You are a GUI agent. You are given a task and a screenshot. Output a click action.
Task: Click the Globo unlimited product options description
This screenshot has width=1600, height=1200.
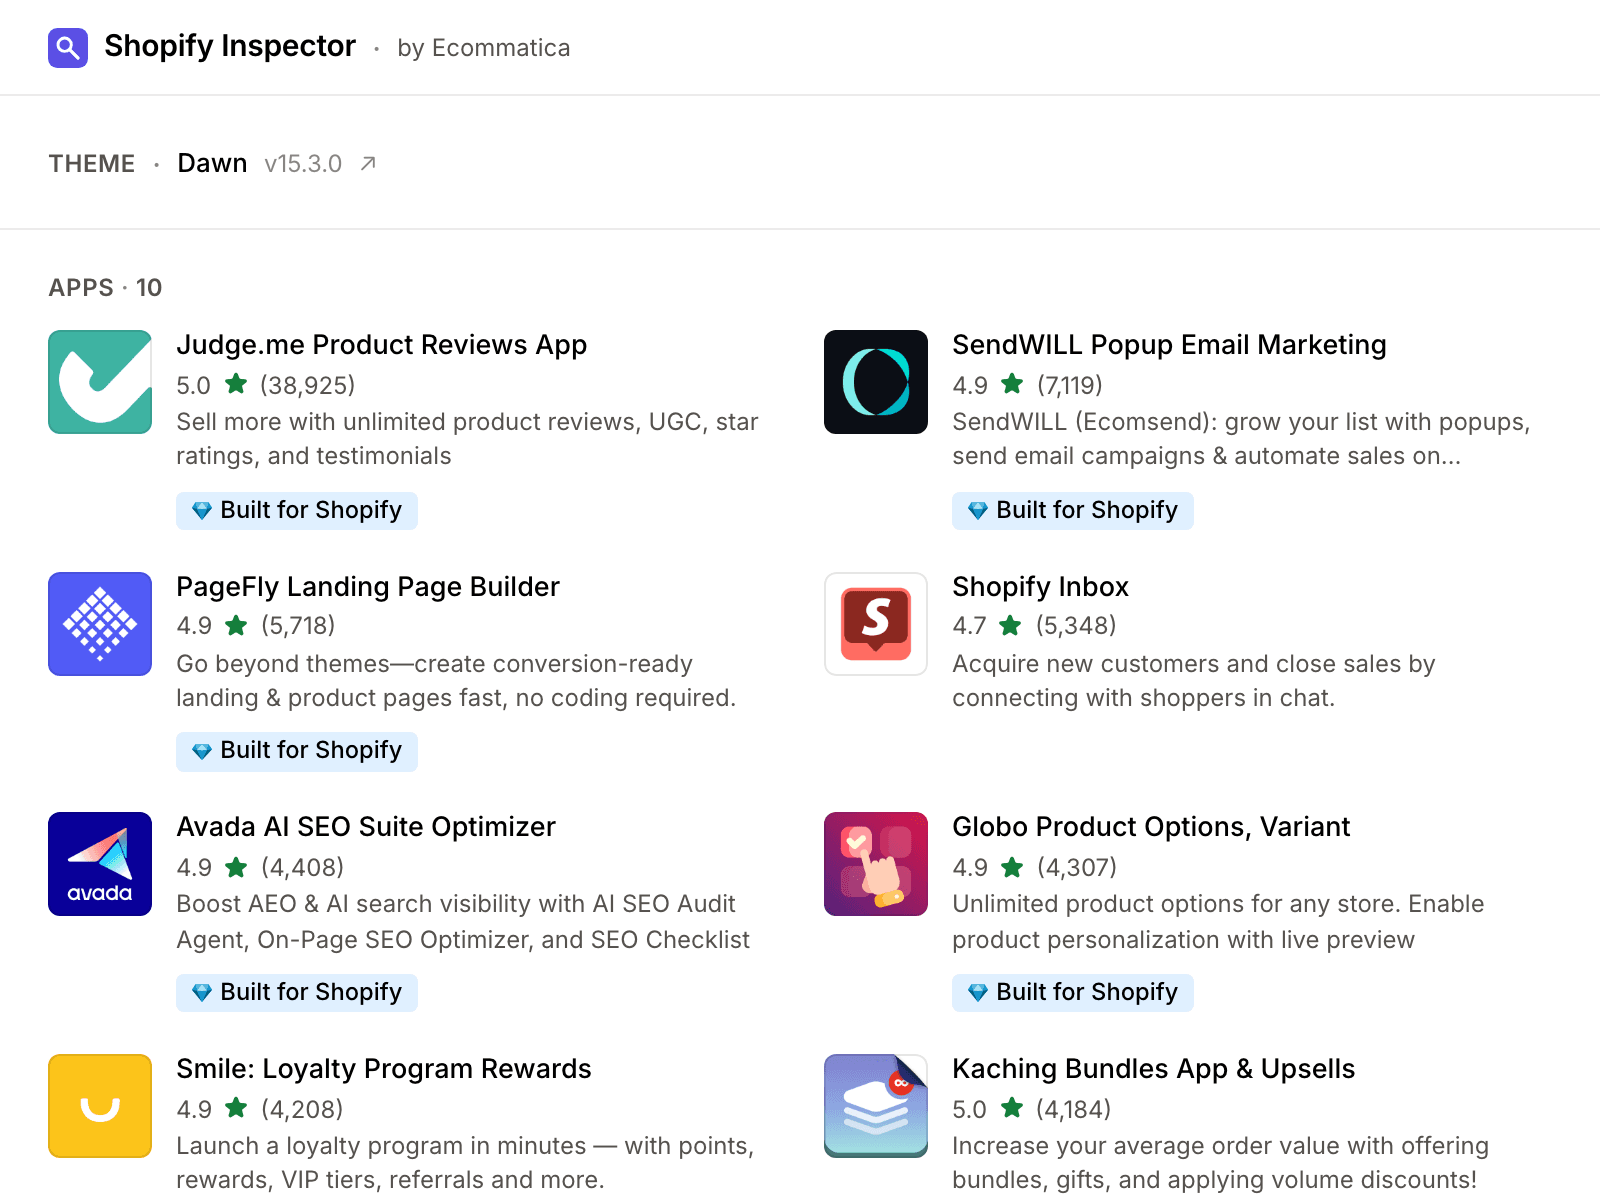[1218, 922]
